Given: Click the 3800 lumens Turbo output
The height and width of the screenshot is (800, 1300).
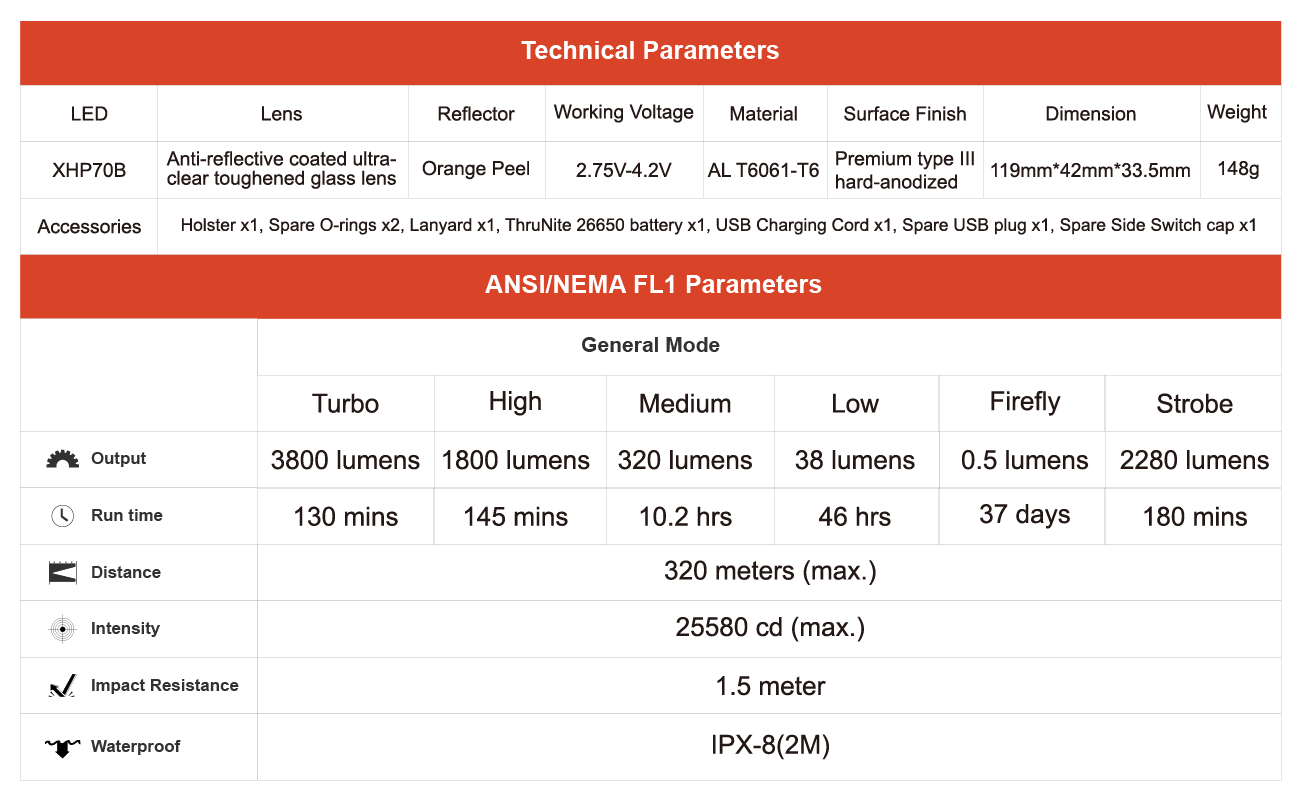Looking at the screenshot, I should [345, 461].
